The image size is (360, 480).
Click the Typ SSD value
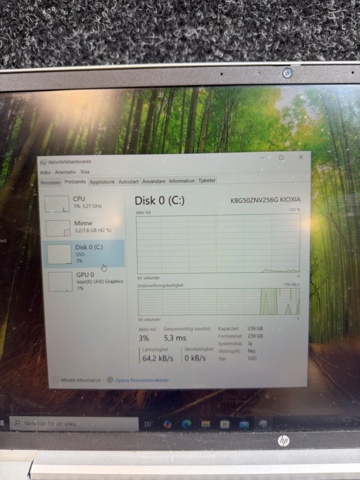pyautogui.click(x=252, y=358)
